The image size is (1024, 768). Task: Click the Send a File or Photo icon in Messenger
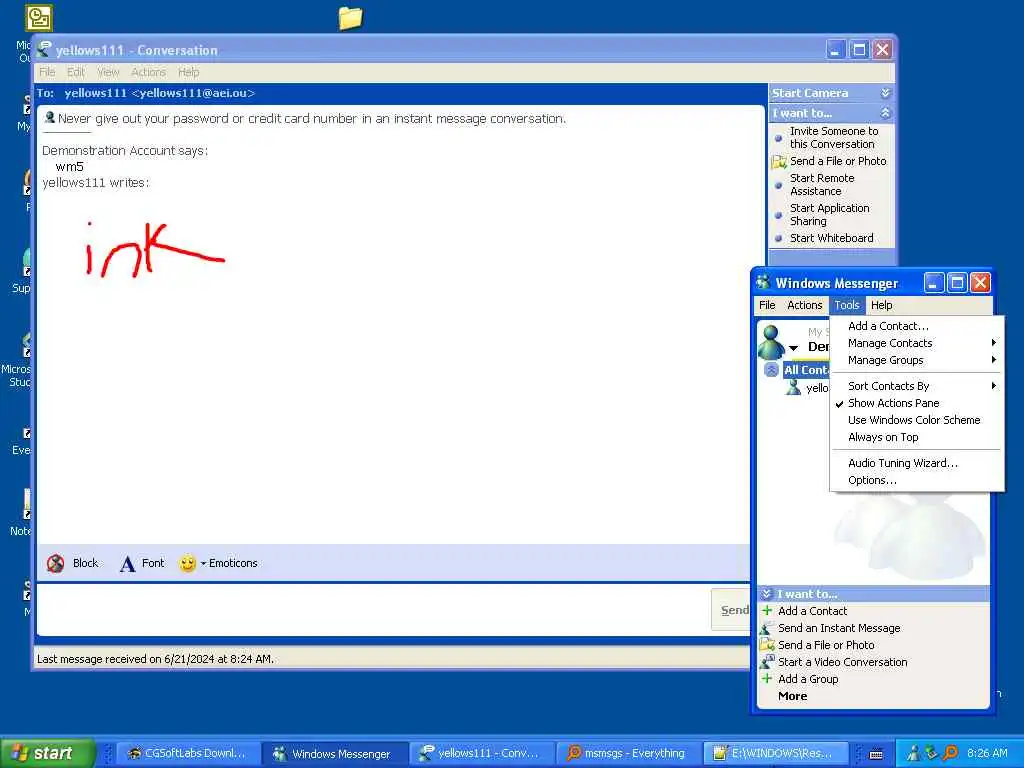point(767,645)
